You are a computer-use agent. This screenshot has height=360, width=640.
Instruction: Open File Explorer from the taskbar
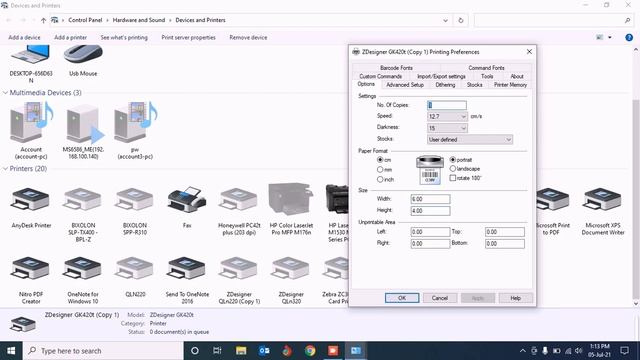(241, 351)
